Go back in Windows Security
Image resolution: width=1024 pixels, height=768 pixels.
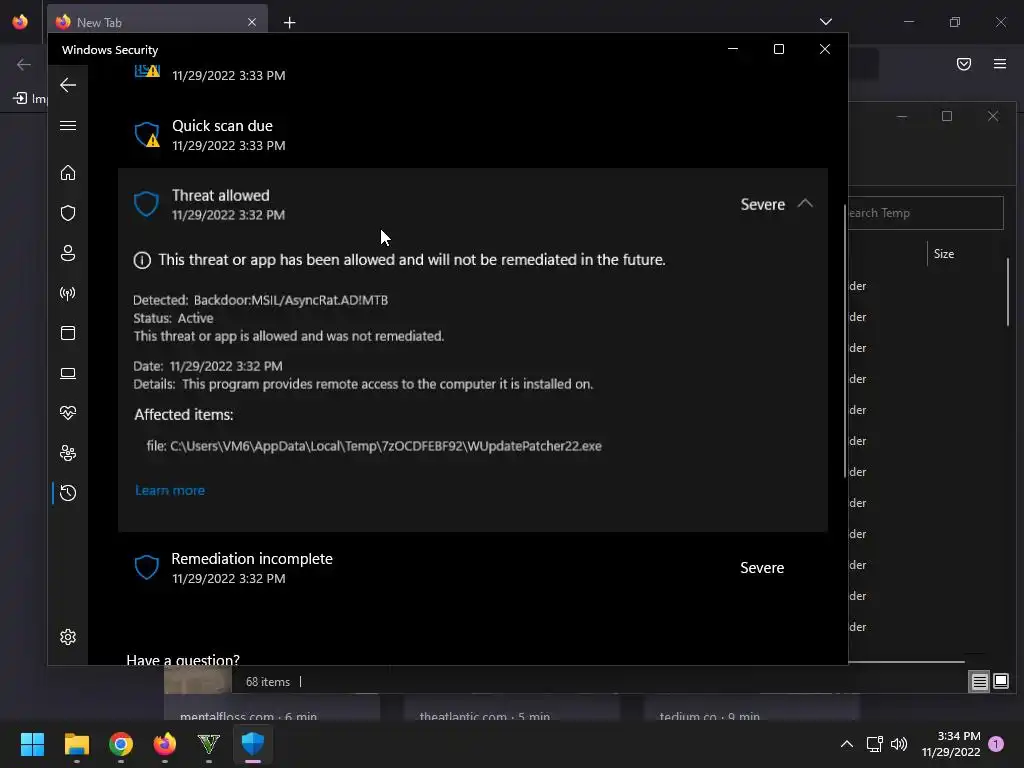pyautogui.click(x=68, y=85)
